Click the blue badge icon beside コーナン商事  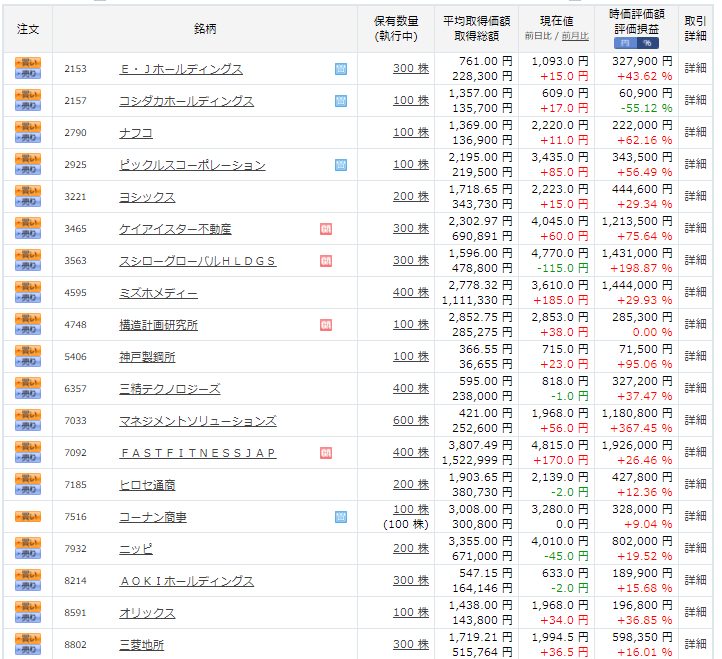341,517
